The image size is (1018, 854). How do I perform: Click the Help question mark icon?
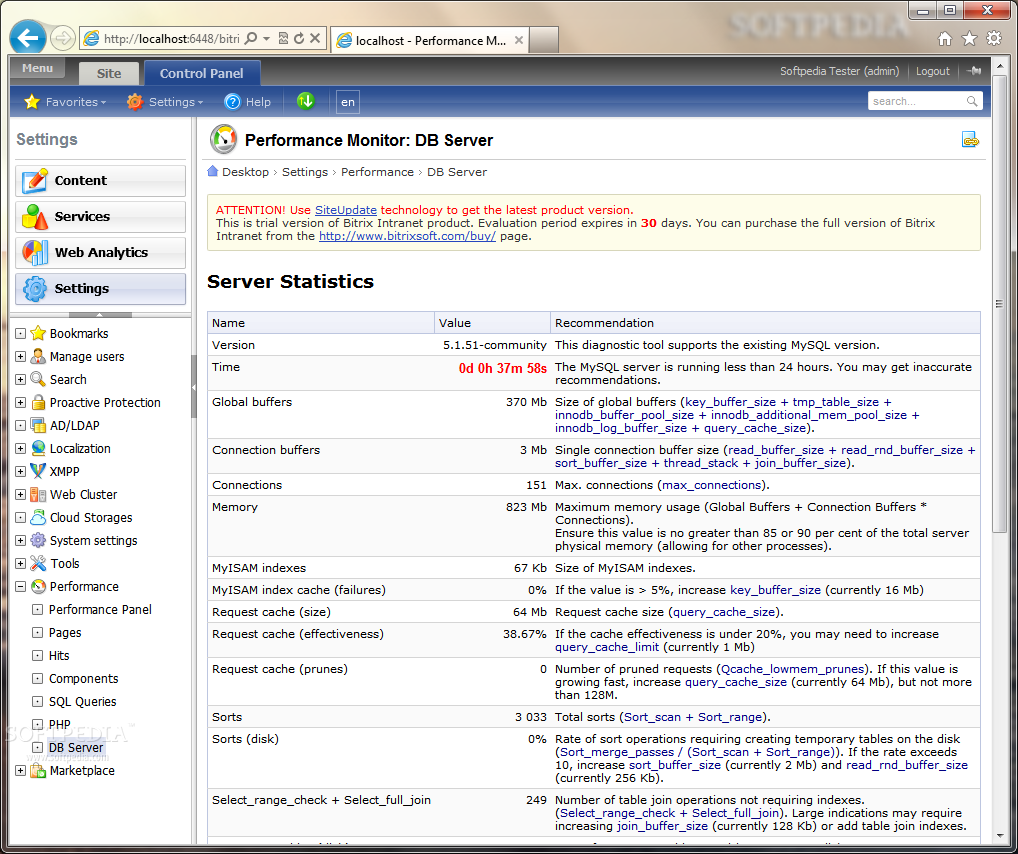pyautogui.click(x=232, y=102)
